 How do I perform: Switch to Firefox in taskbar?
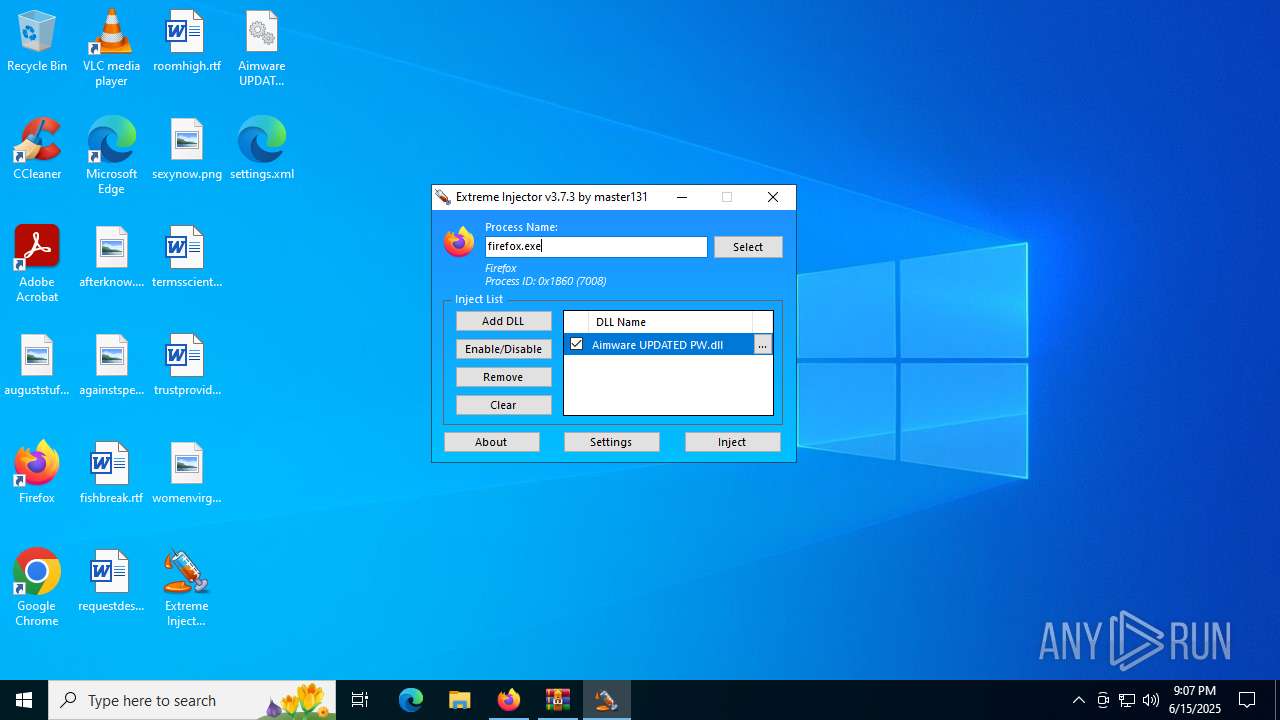coord(509,700)
